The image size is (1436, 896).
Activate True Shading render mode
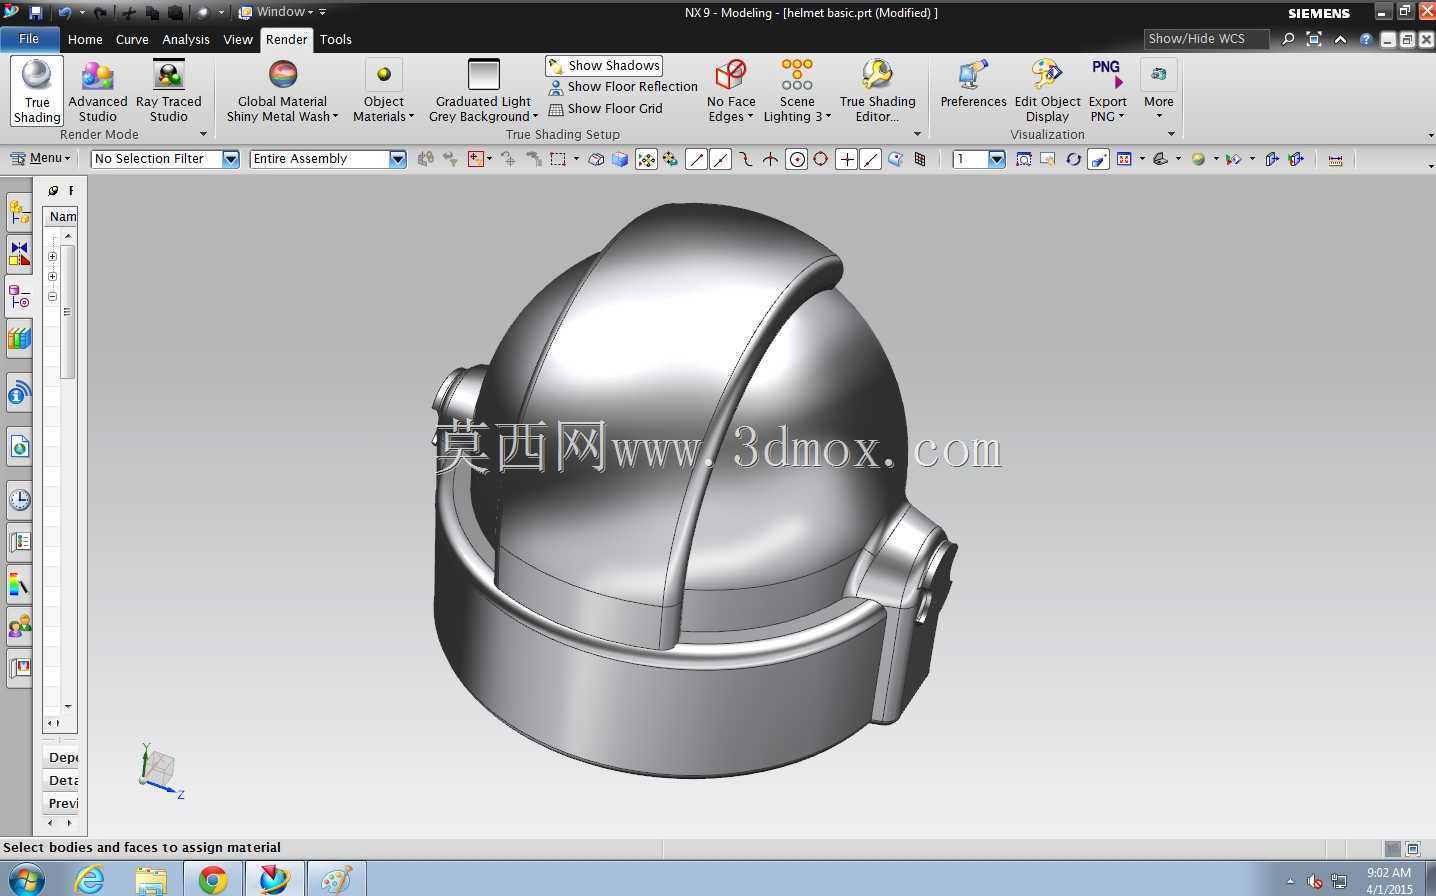pos(37,91)
